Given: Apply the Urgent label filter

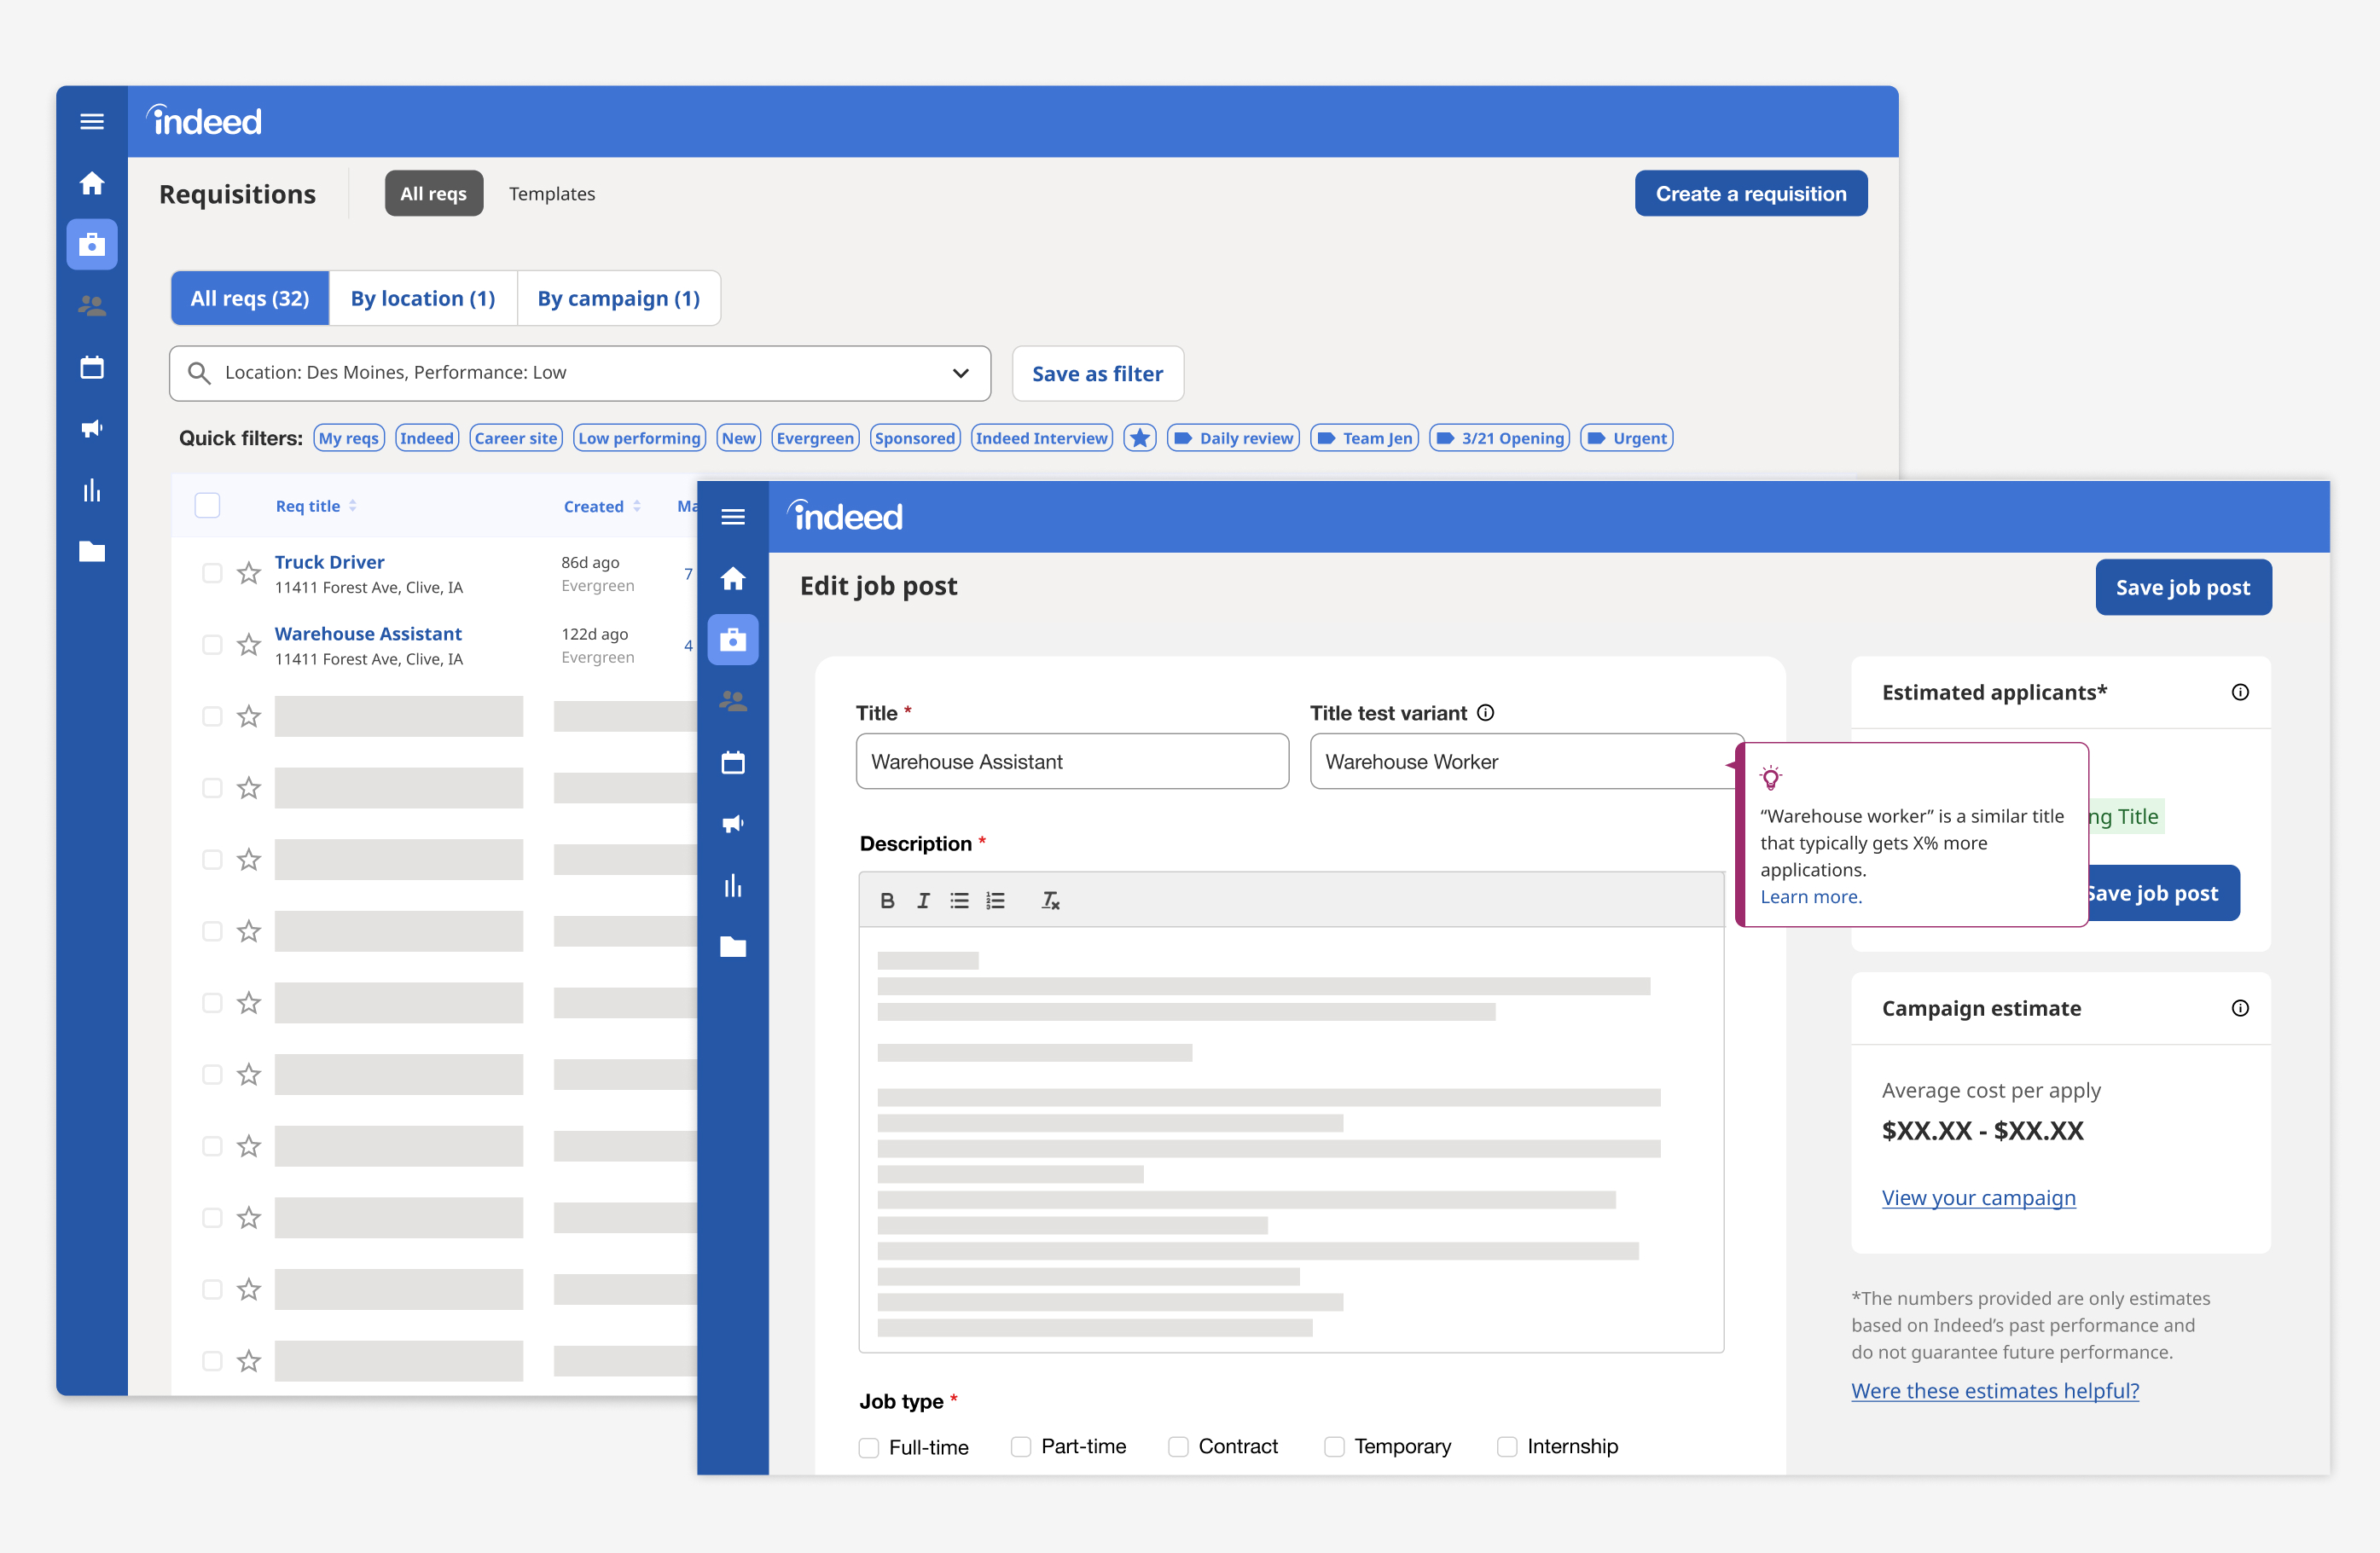Looking at the screenshot, I should (x=1627, y=438).
